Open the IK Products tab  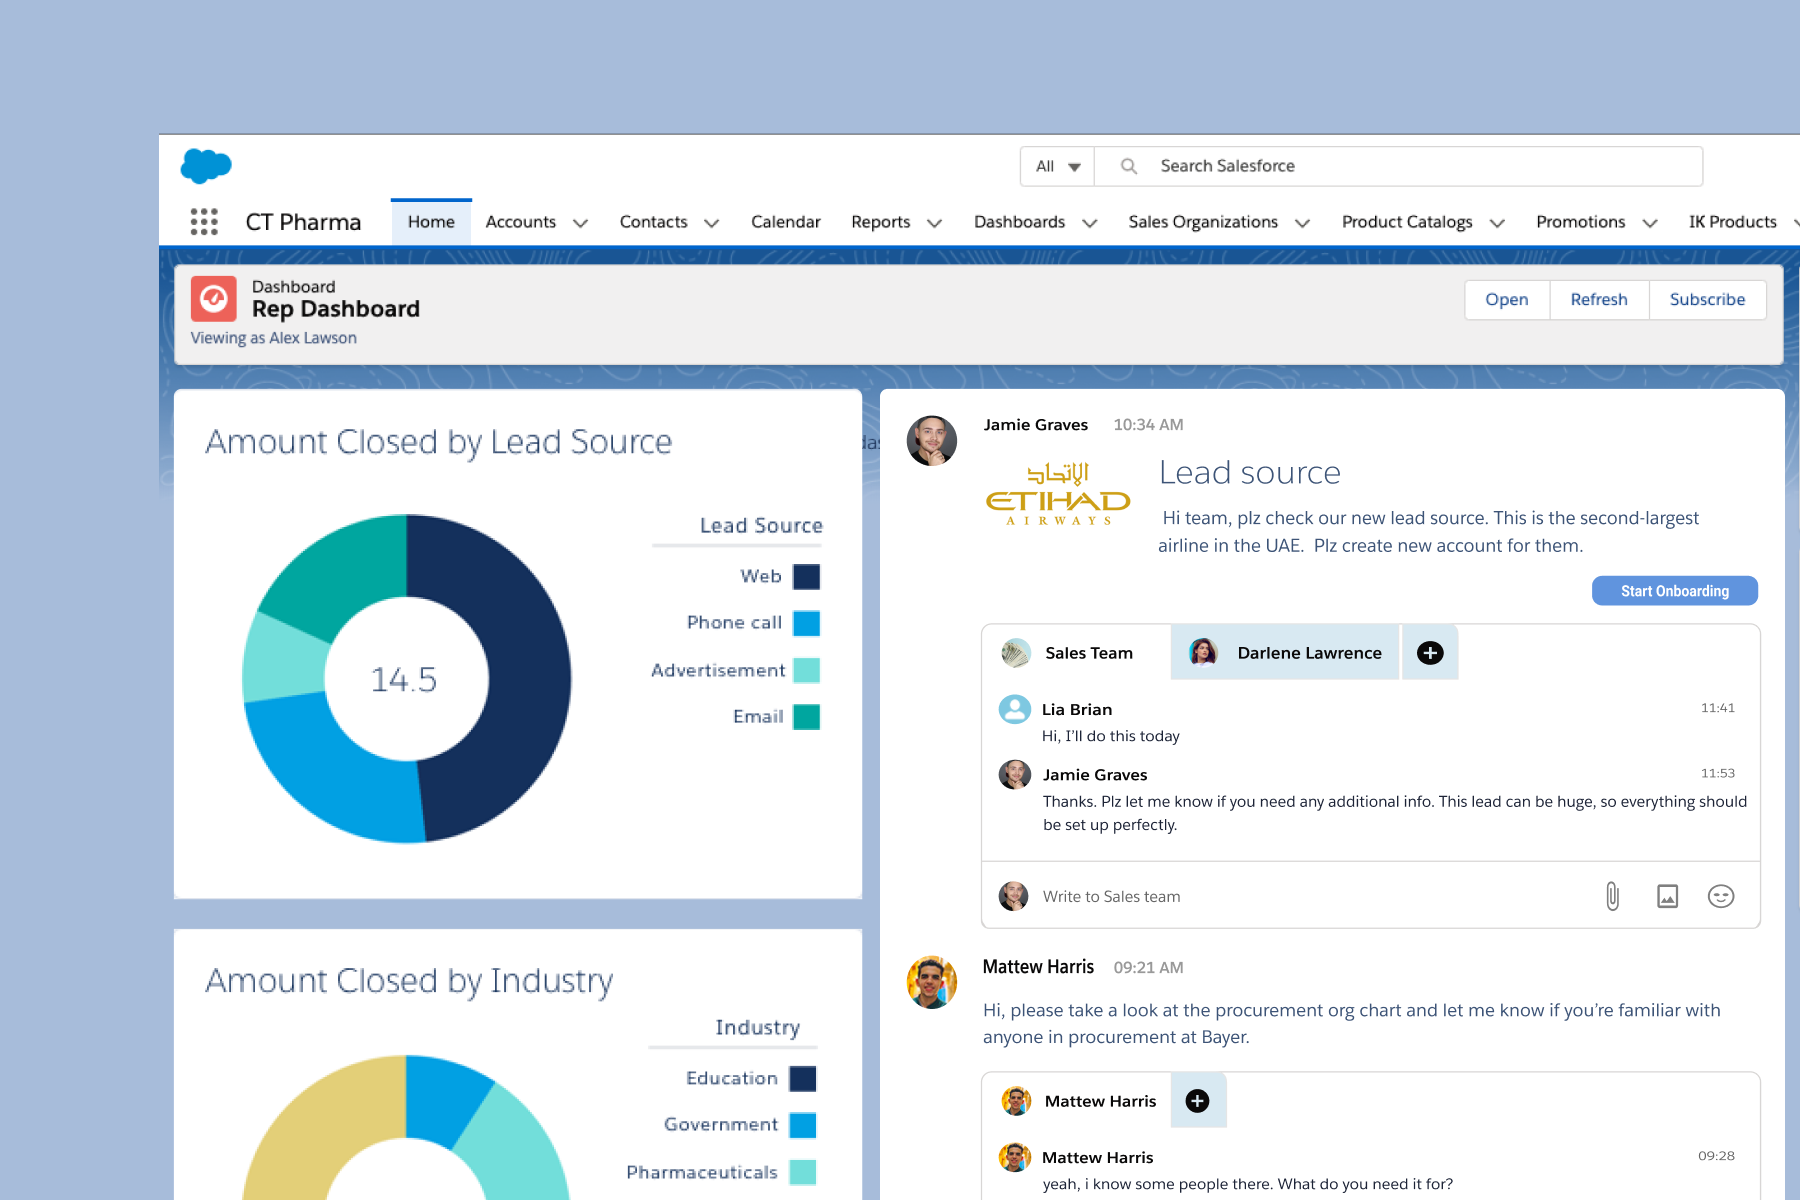point(1733,222)
